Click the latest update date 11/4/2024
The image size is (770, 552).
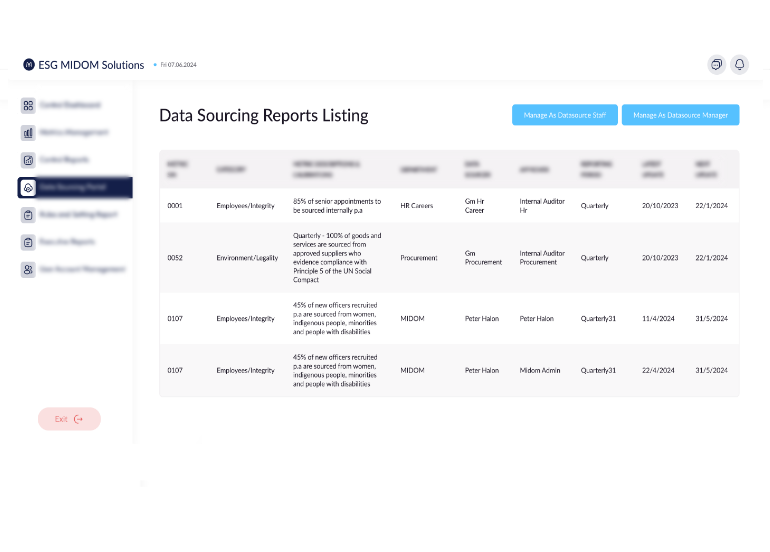(657, 319)
